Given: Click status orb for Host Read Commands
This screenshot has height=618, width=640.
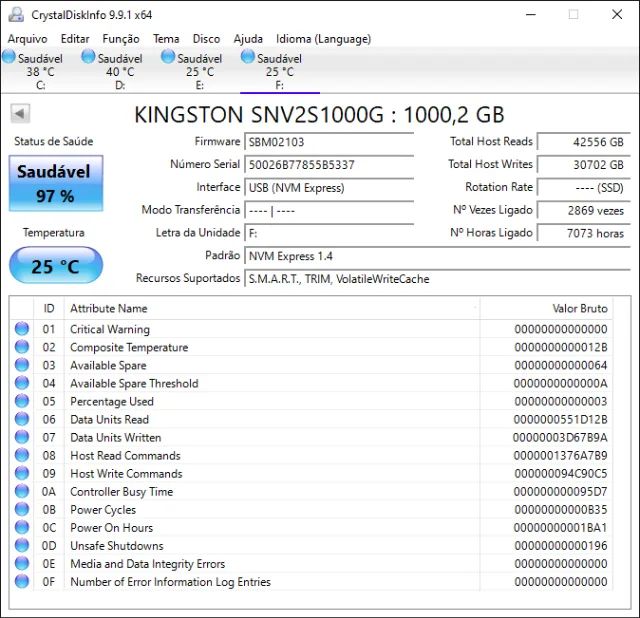Looking at the screenshot, I should (22, 455).
